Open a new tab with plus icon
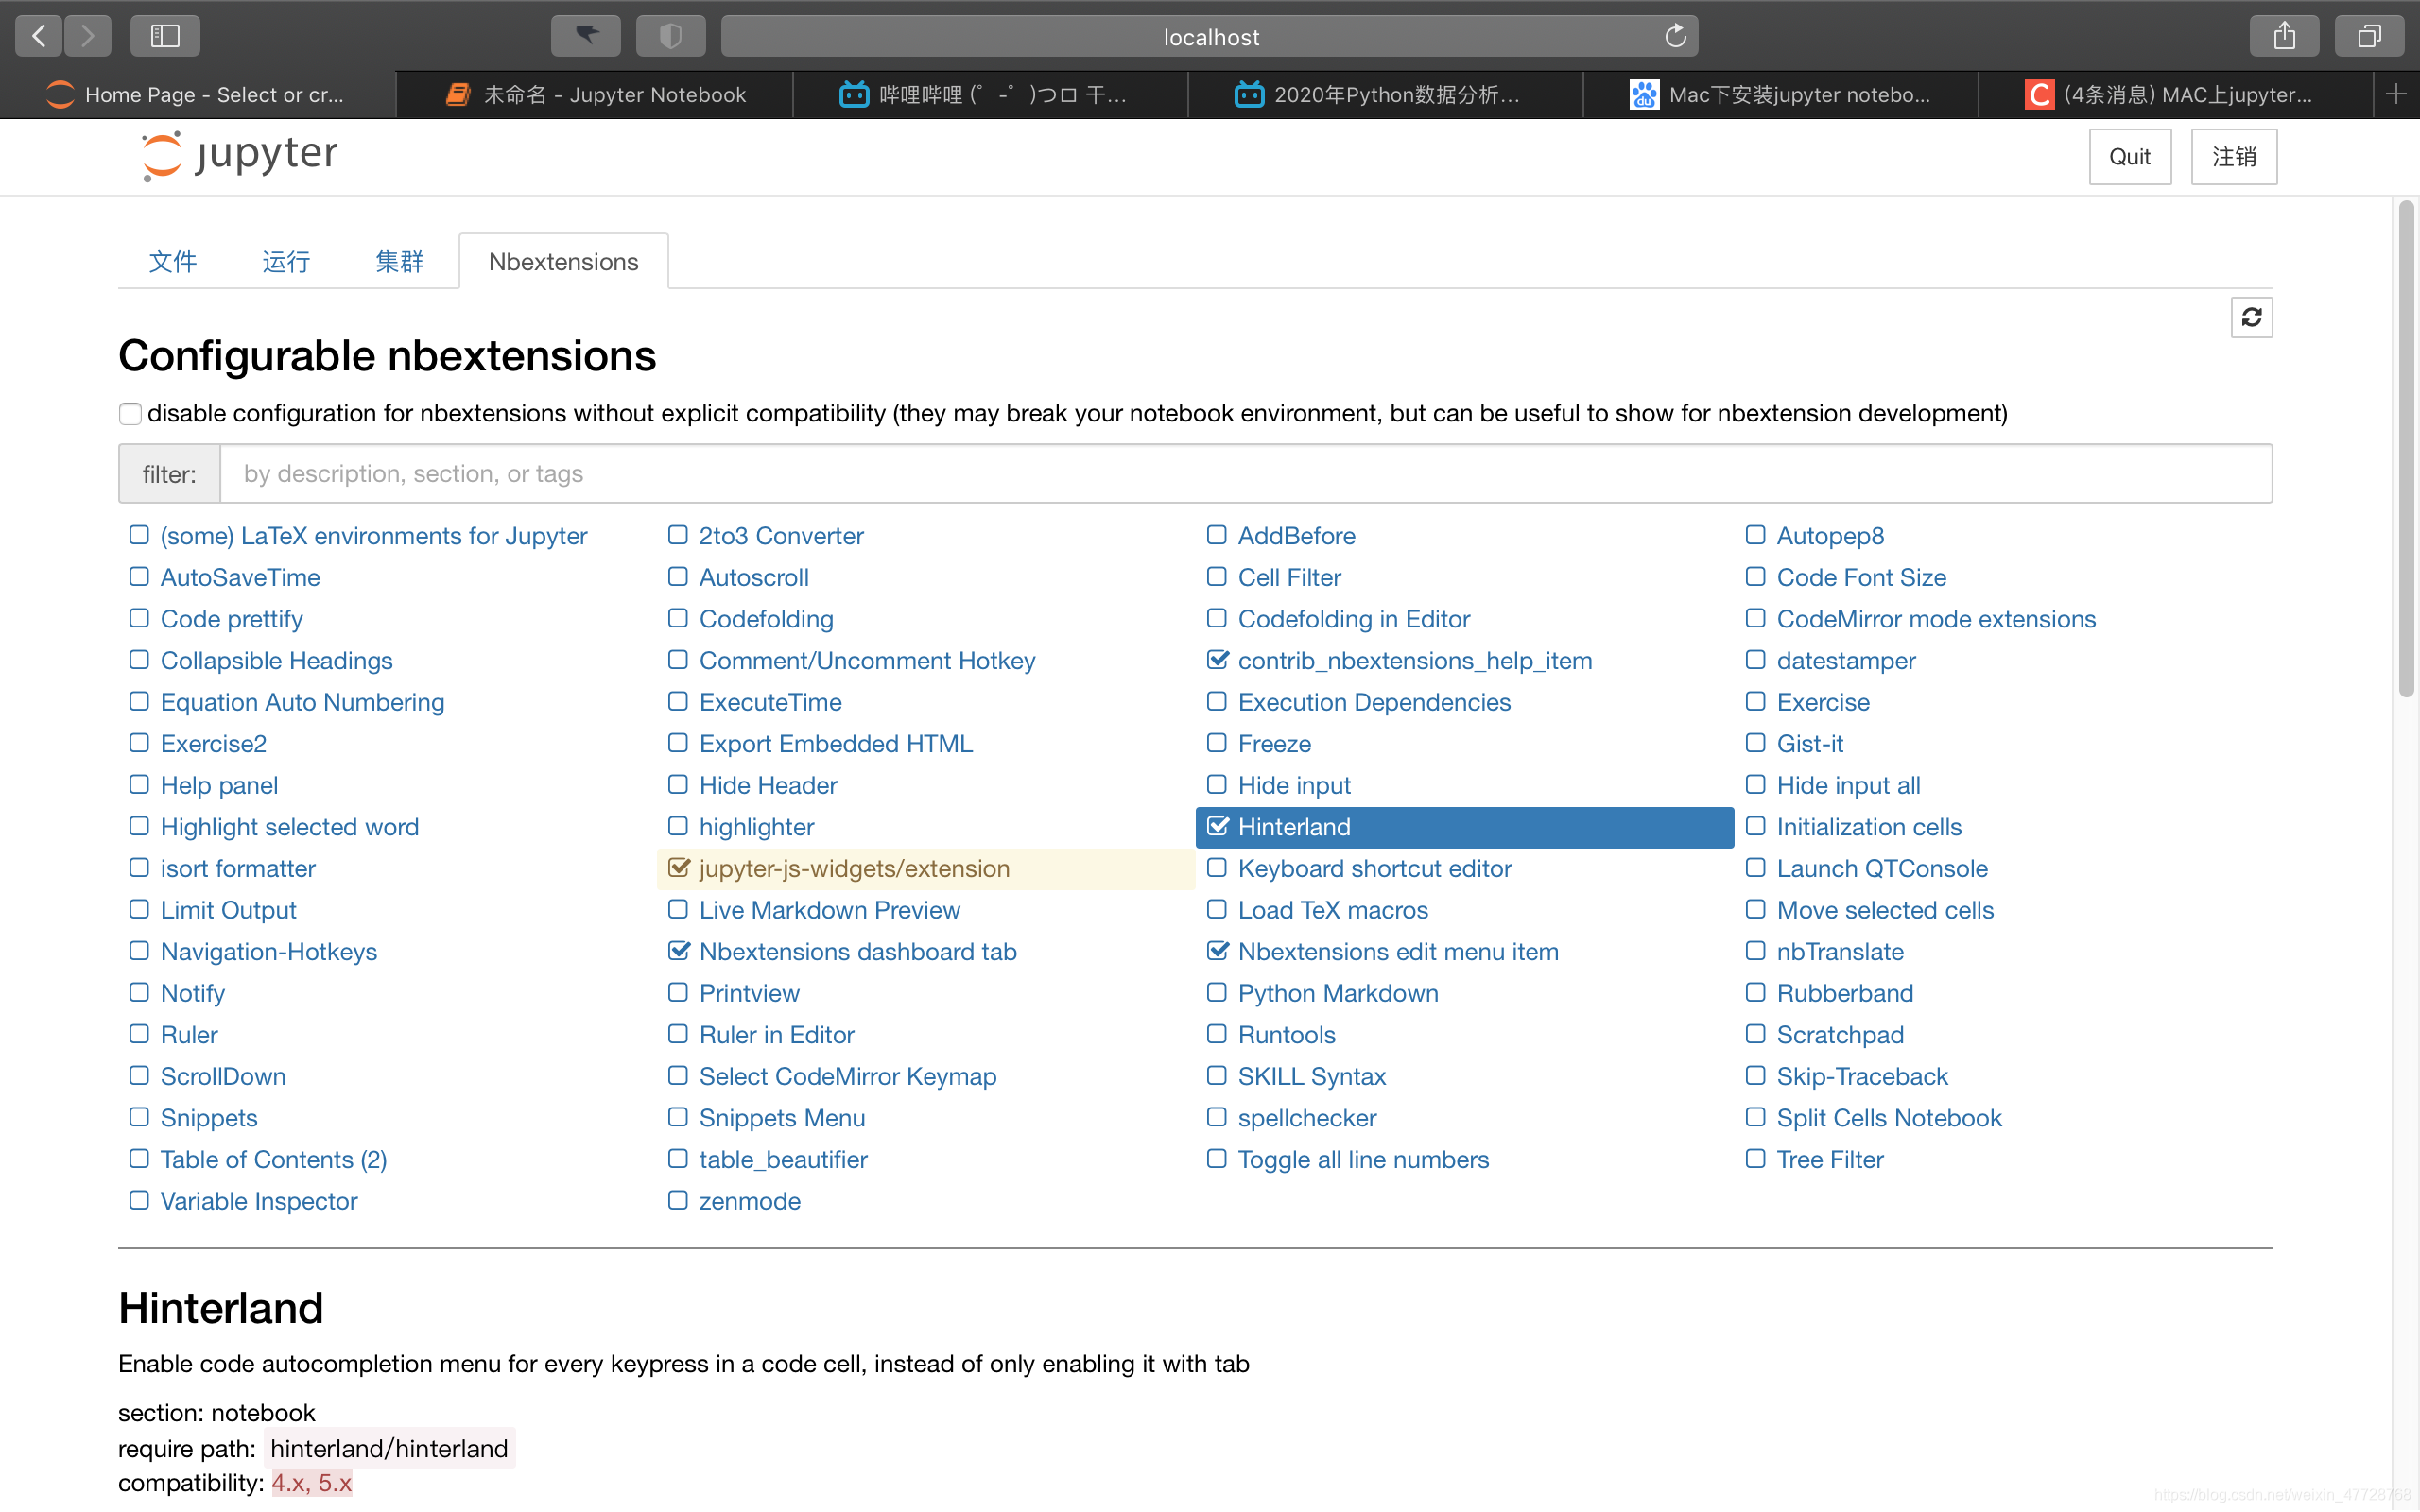 [2396, 94]
